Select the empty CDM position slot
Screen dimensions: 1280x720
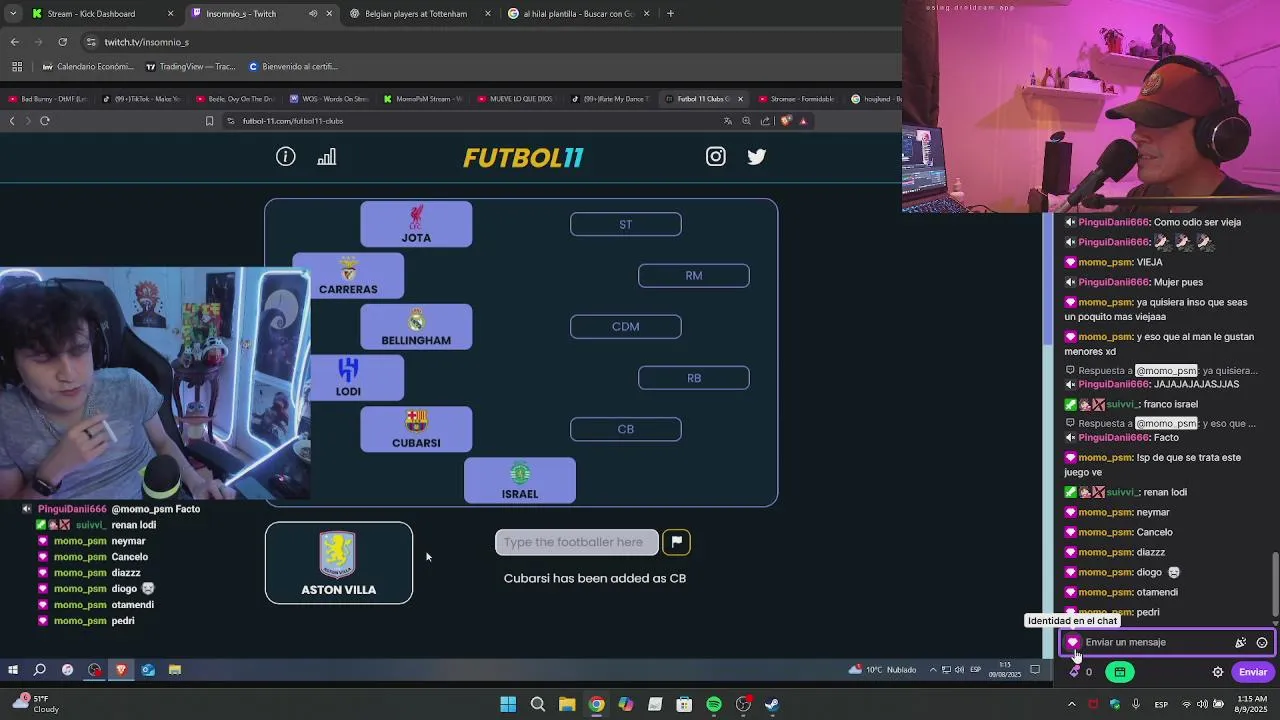[626, 327]
